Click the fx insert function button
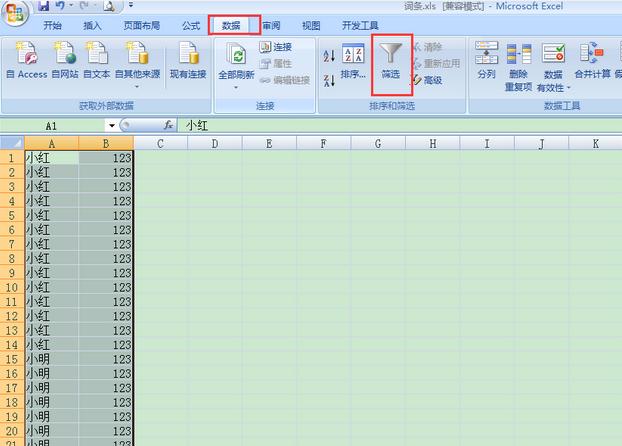 pyautogui.click(x=168, y=125)
